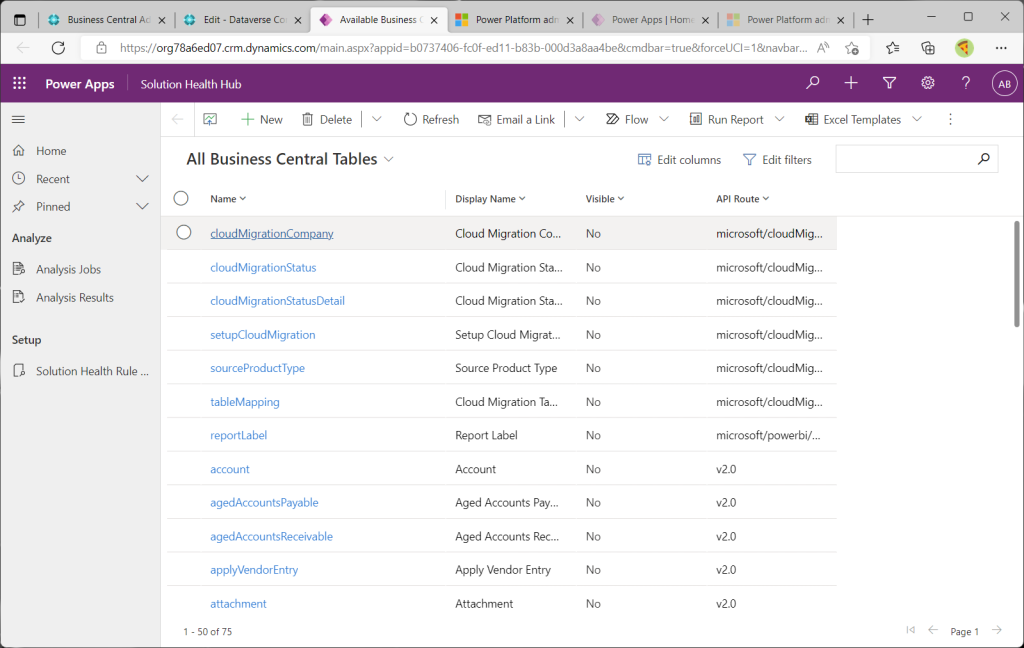Open the browser tab actions menu icon
1024x648 pixels.
tap(20, 20)
